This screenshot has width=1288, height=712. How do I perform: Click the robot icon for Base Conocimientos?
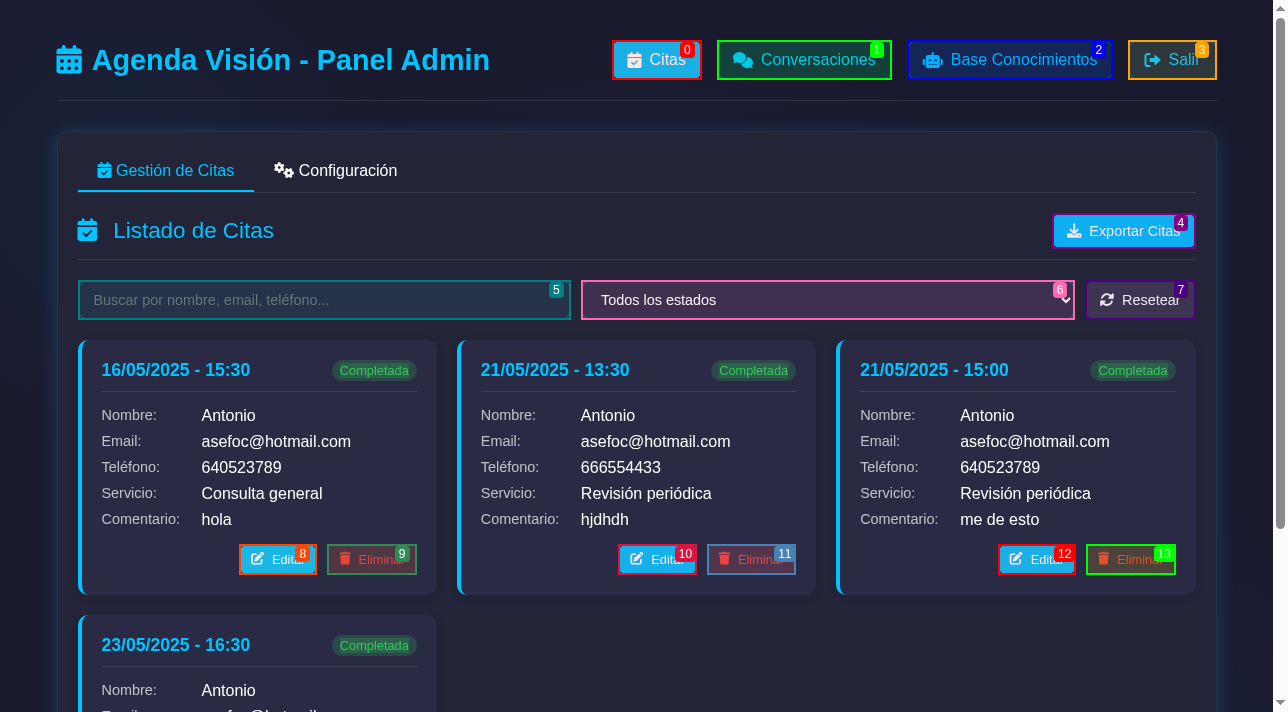coord(932,60)
